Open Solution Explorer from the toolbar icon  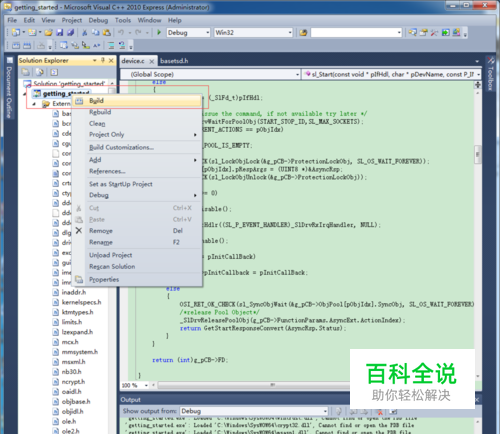413,32
